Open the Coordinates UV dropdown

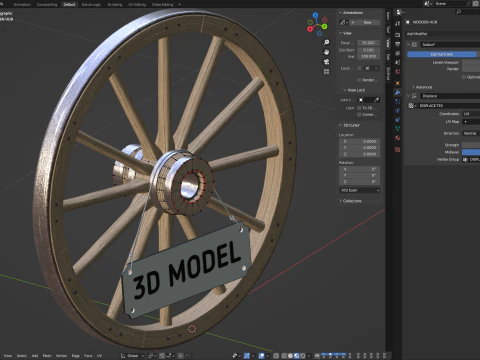[x=471, y=114]
